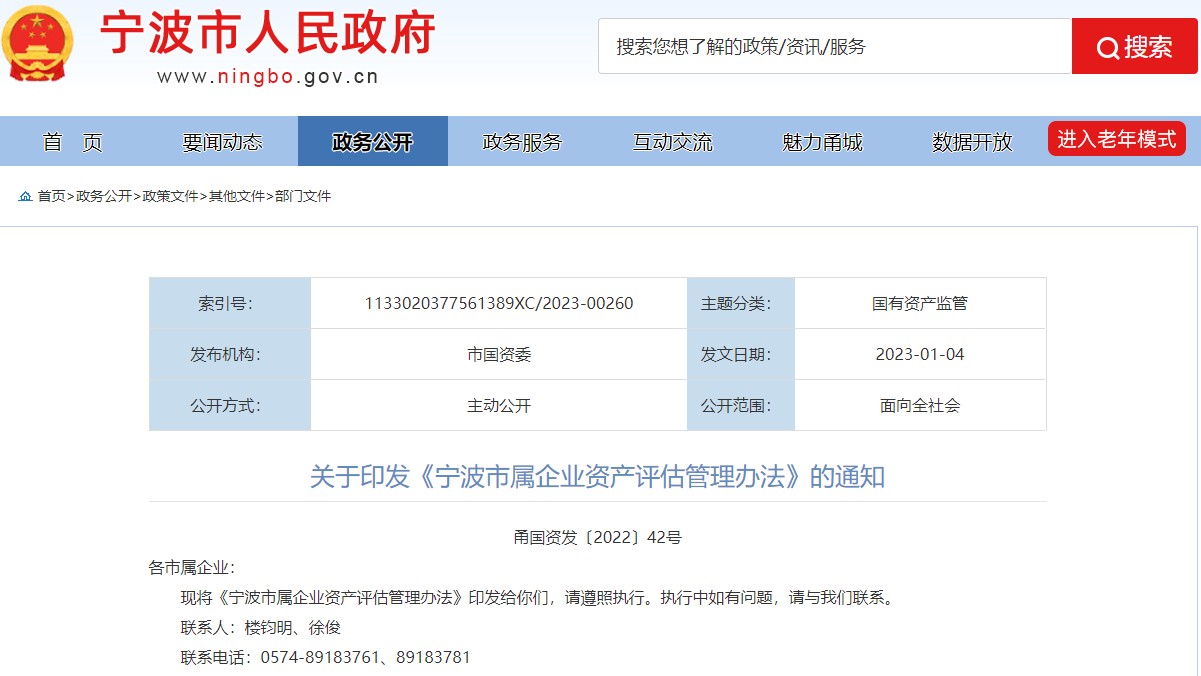
Task: Enable elderly mode with 进入老年模式
Action: point(1116,140)
